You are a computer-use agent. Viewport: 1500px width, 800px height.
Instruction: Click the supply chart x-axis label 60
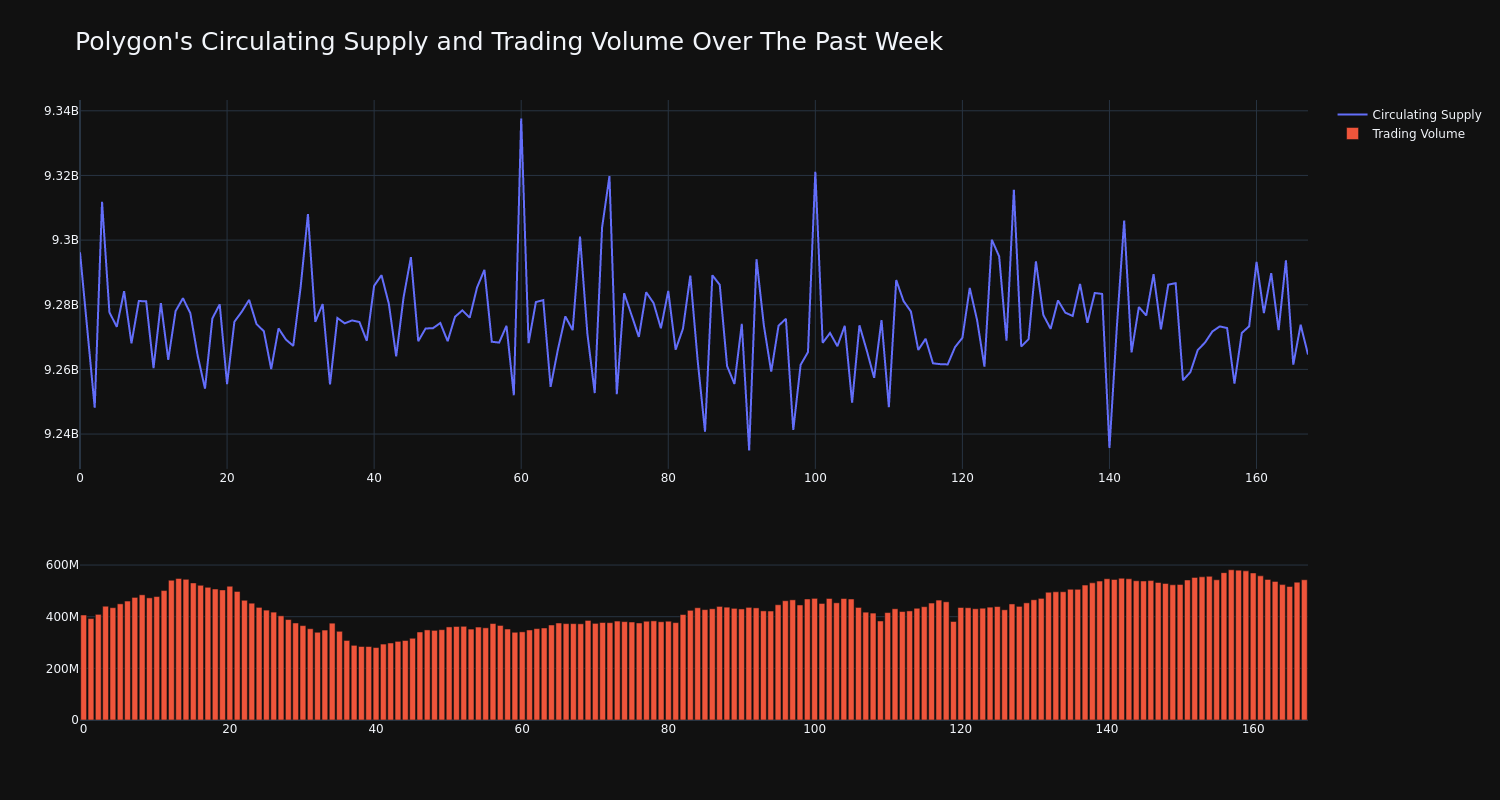point(521,478)
